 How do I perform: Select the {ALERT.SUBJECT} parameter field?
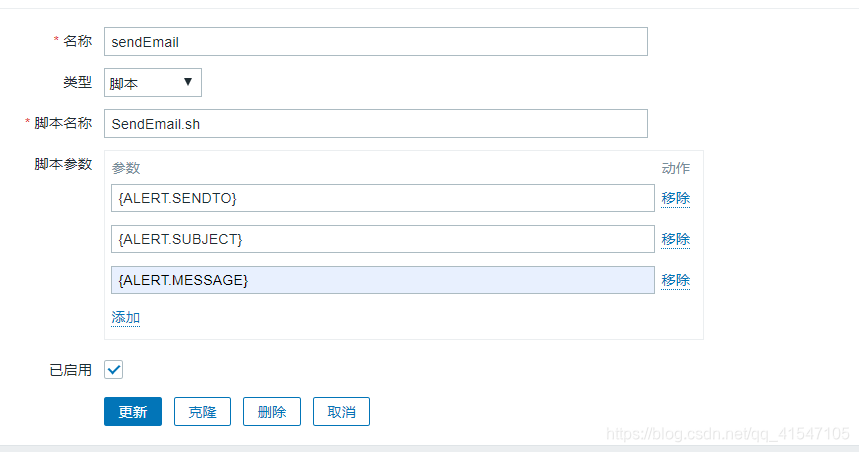coord(382,239)
